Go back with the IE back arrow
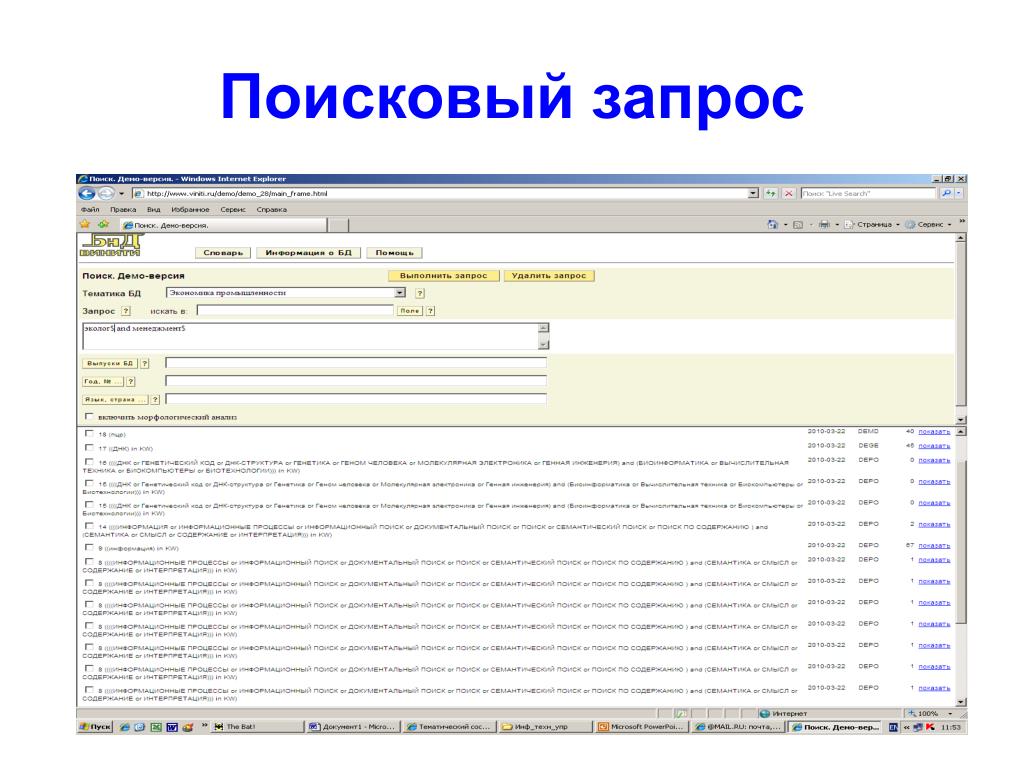Screen dimensions: 1024x768 click(86, 193)
